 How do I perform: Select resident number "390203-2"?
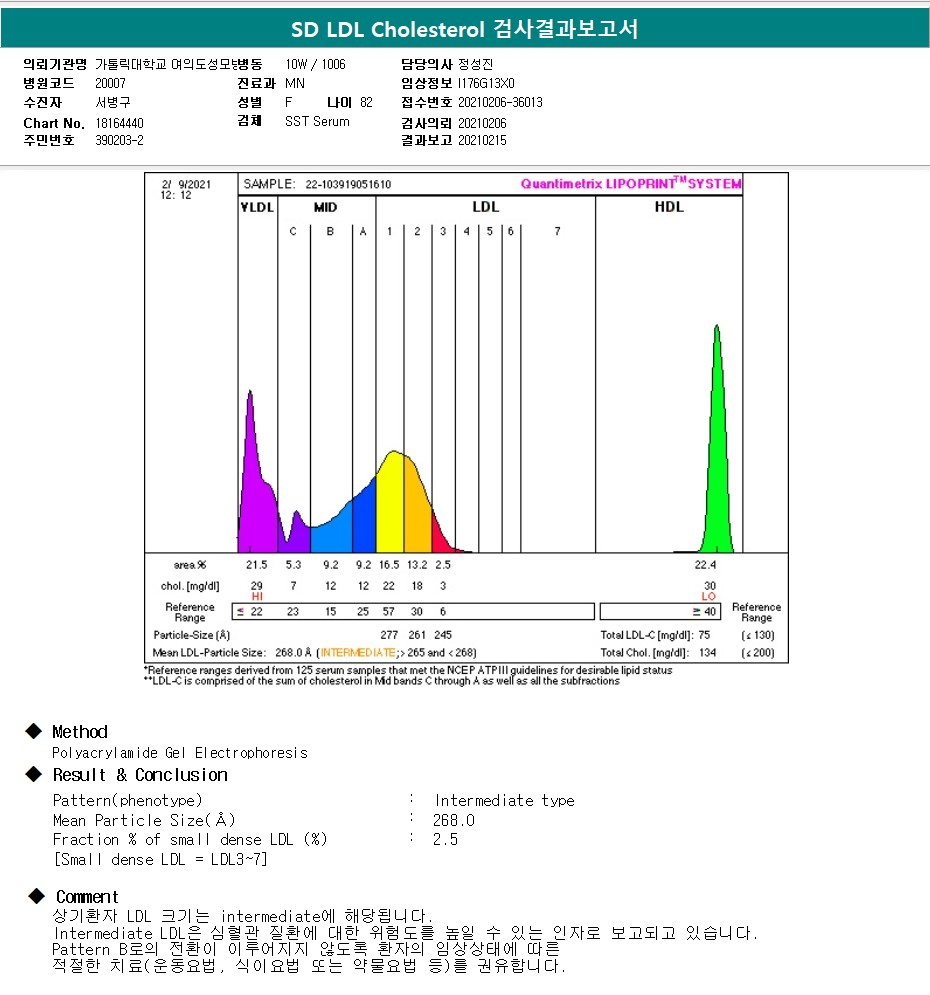(x=119, y=140)
